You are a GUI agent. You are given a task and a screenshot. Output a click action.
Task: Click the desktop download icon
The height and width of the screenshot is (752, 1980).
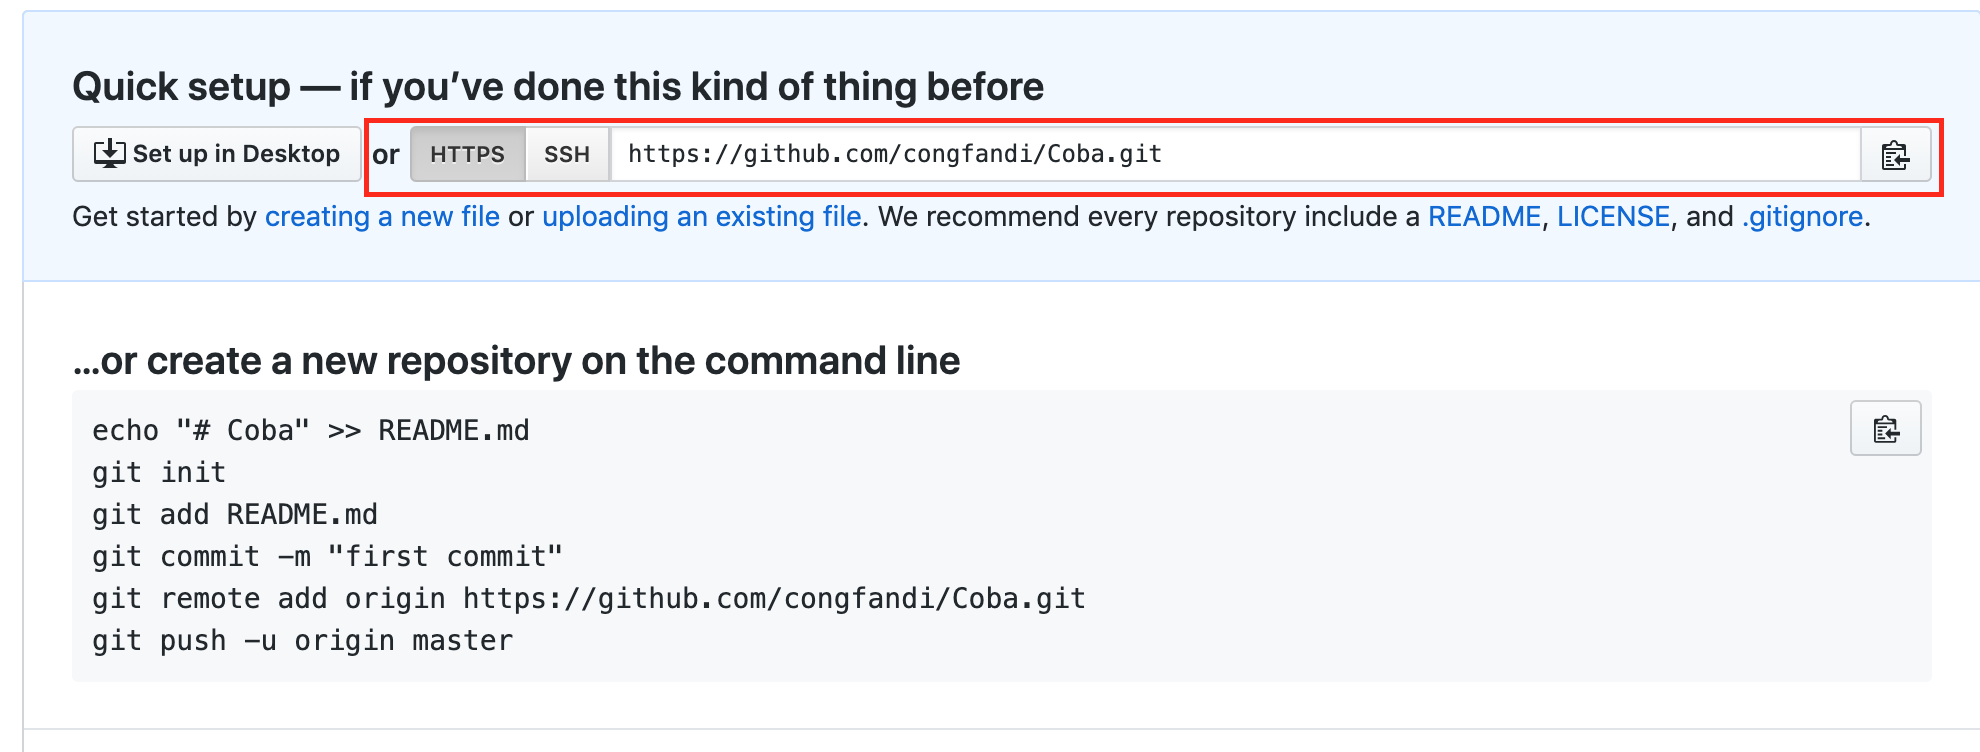109,154
